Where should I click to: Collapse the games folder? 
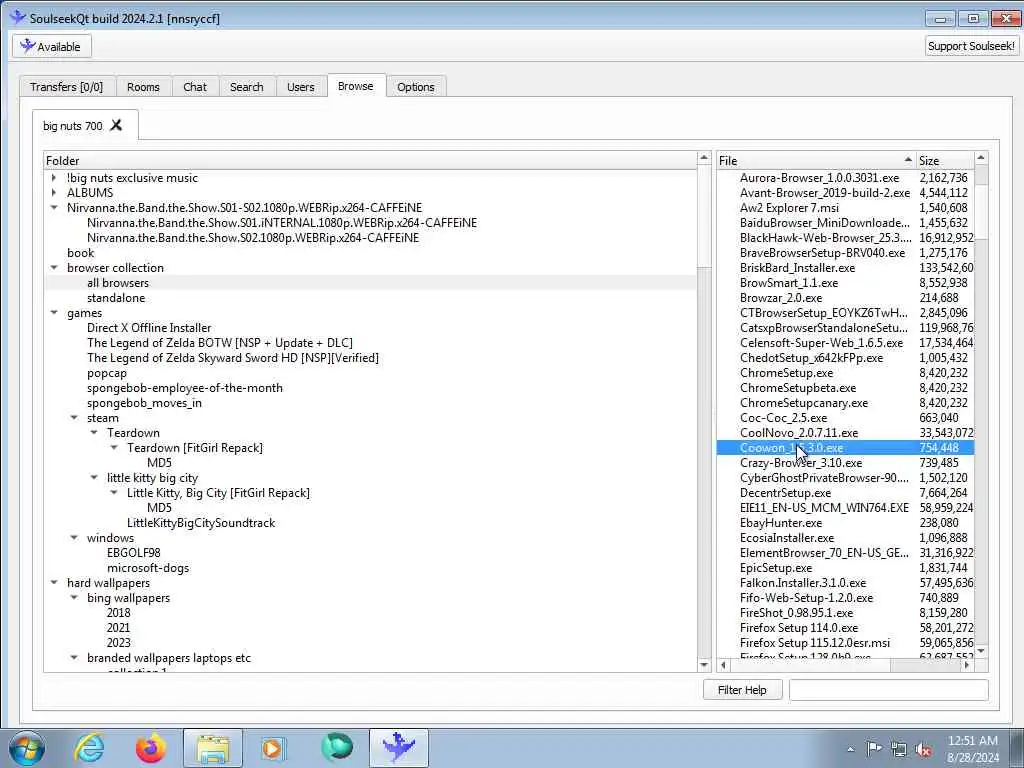(x=54, y=313)
